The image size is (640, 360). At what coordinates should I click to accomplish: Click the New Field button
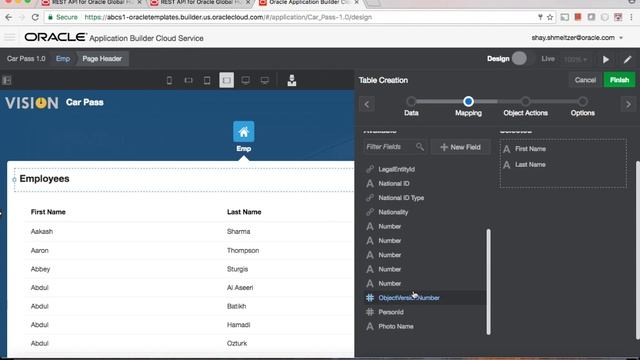click(460, 147)
